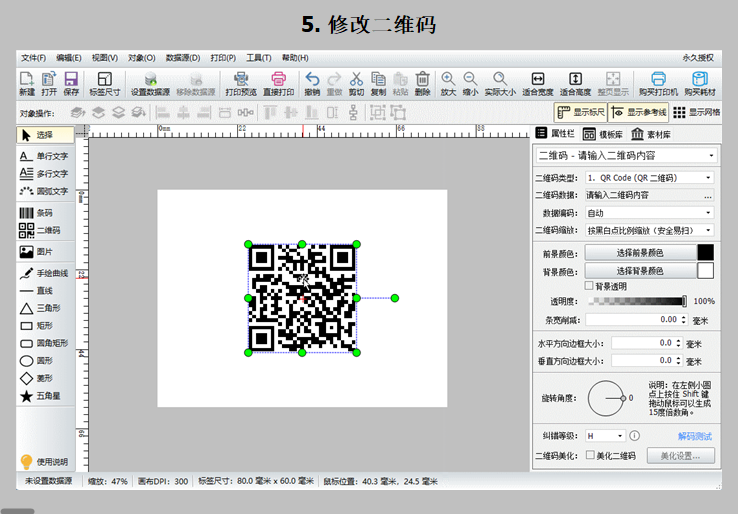Click the 保存 (Save) toolbar icon
This screenshot has height=514, width=738.
coord(71,84)
